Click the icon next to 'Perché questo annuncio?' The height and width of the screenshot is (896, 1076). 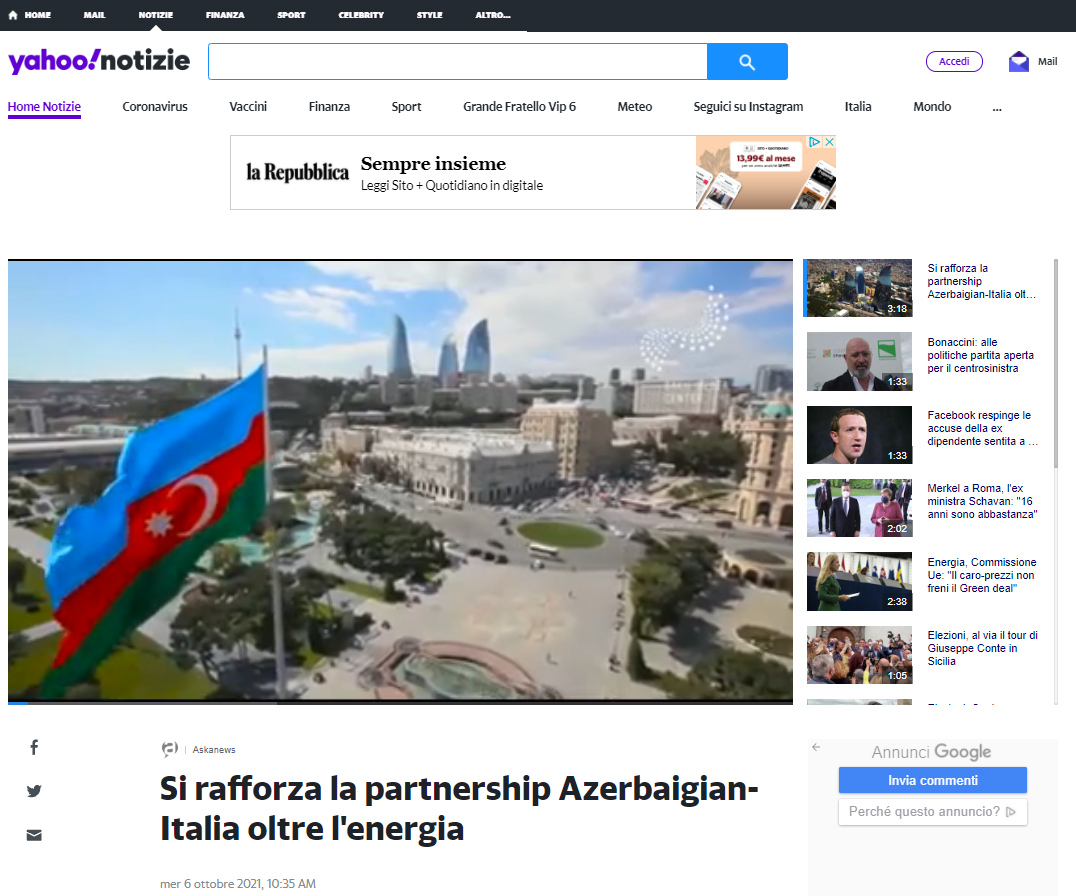pyautogui.click(x=1010, y=812)
